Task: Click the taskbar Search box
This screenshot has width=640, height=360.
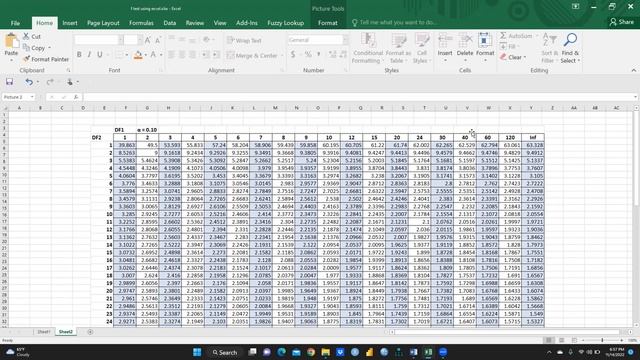Action: 225,352
